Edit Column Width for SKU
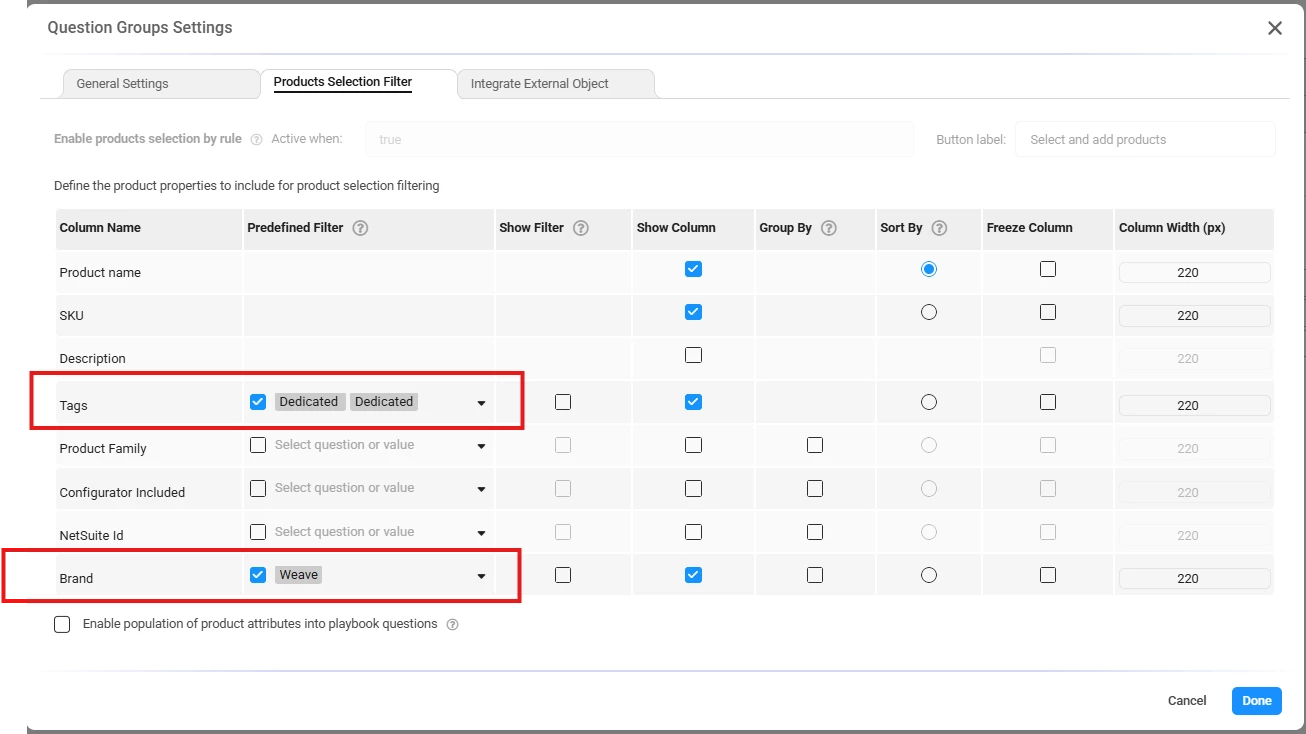This screenshot has height=734, width=1306. pyautogui.click(x=1194, y=315)
